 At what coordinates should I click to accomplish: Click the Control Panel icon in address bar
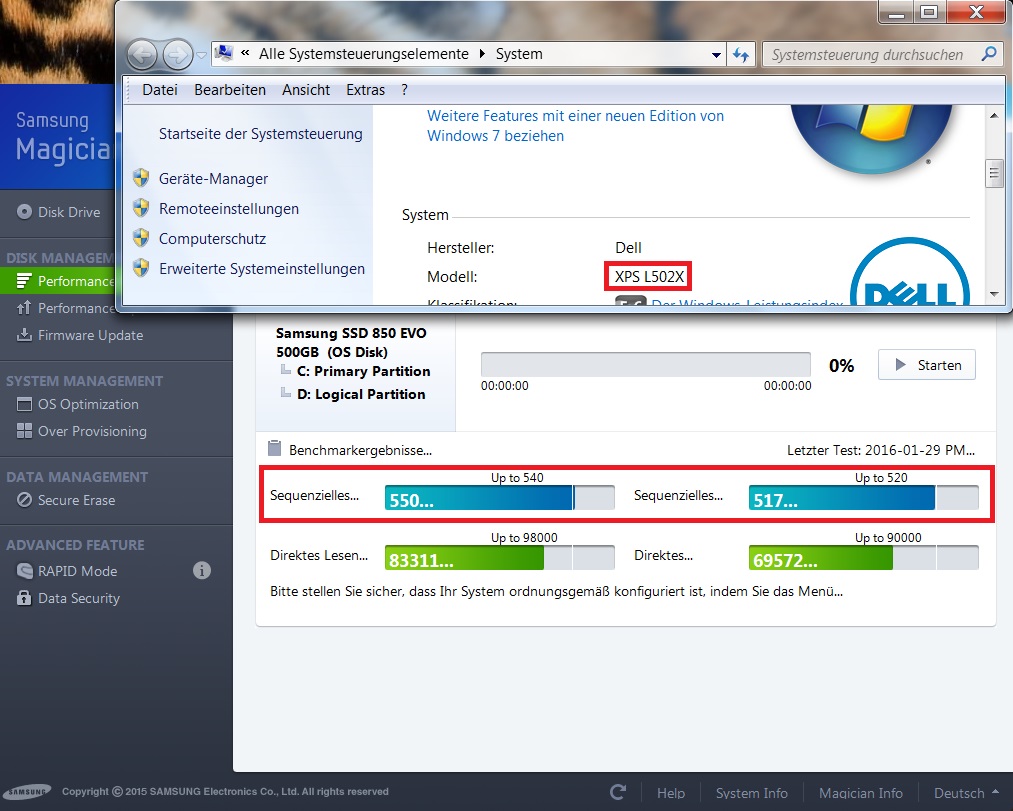pos(224,53)
